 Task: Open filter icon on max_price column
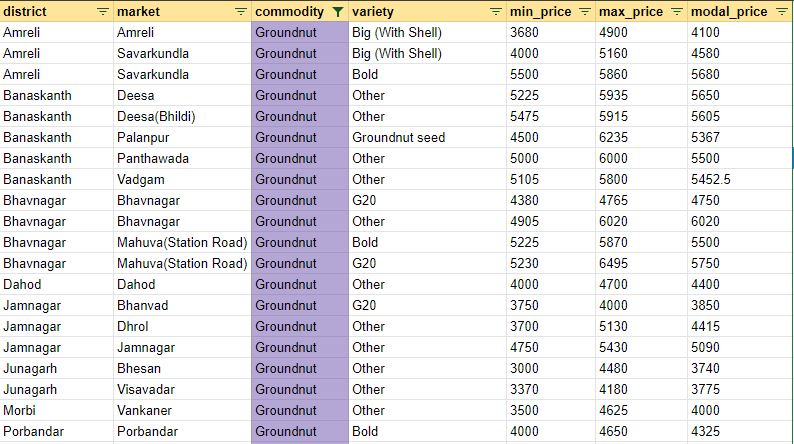point(677,11)
